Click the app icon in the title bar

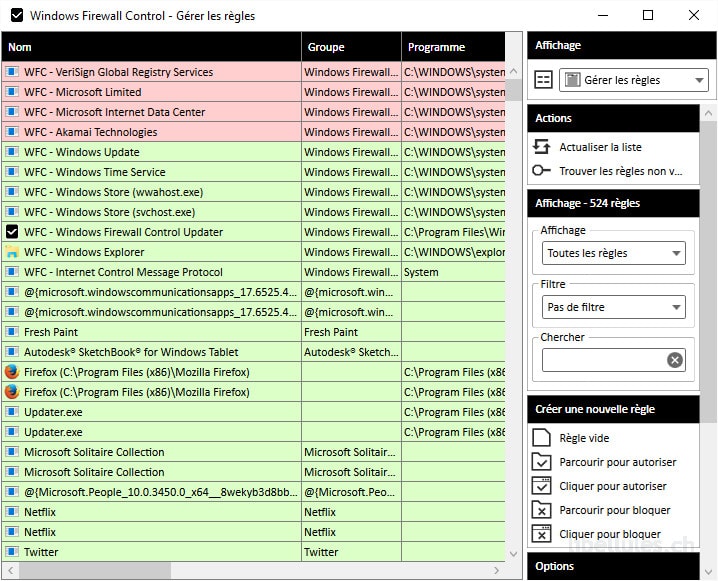pyautogui.click(x=17, y=16)
